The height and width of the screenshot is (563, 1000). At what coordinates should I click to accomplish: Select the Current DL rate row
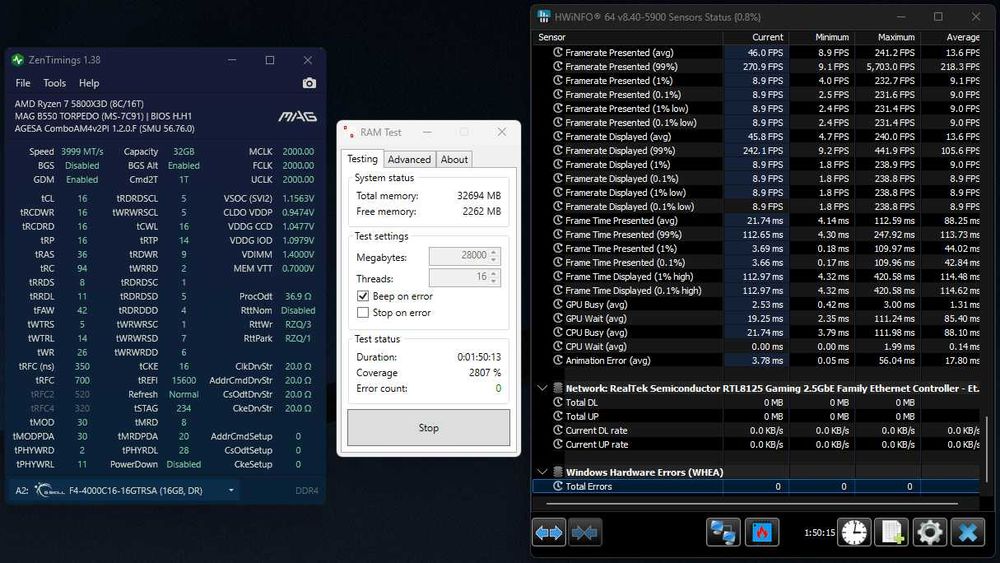click(x=756, y=430)
